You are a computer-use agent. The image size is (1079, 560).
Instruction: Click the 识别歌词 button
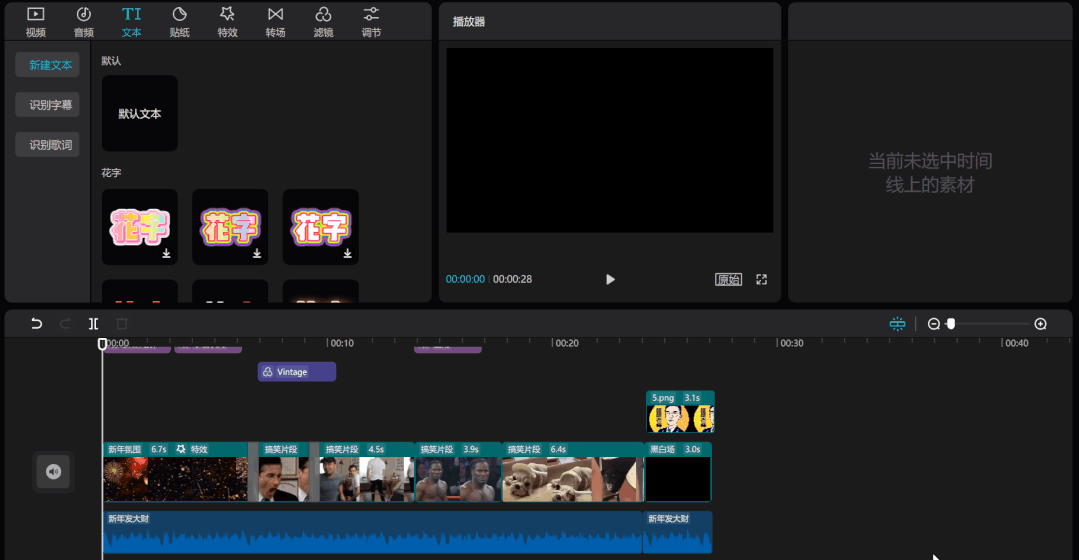coord(47,144)
